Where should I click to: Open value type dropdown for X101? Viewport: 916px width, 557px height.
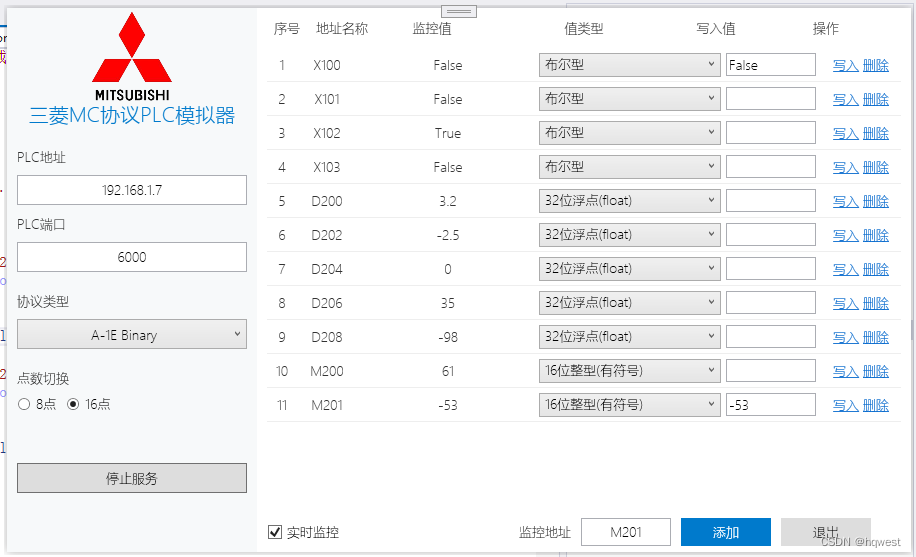pos(629,99)
